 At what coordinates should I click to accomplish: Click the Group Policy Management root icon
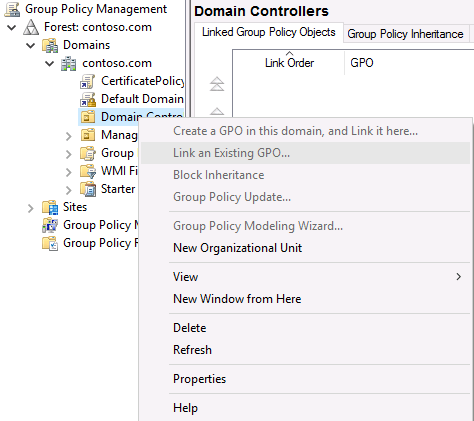pyautogui.click(x=12, y=9)
